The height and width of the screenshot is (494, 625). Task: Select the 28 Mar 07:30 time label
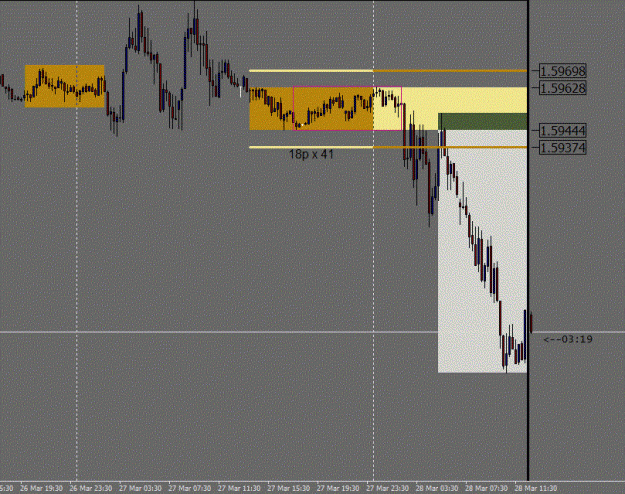tap(486, 488)
